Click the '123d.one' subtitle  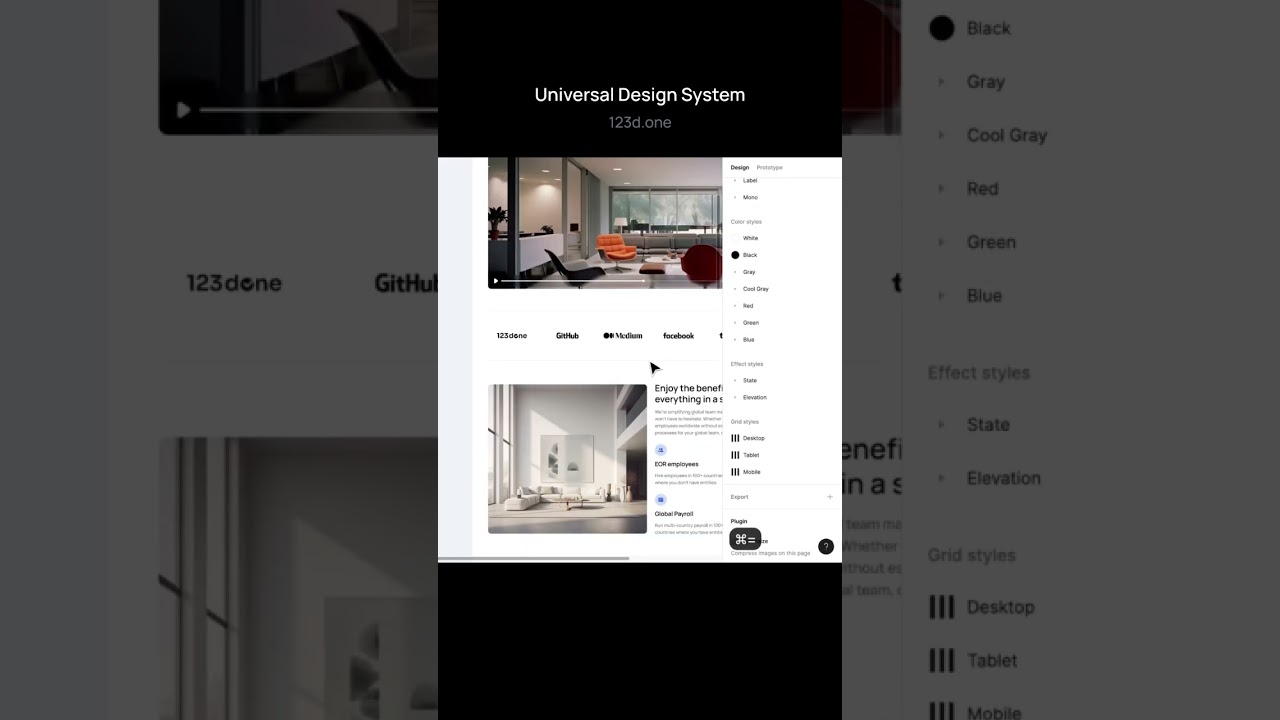point(640,122)
